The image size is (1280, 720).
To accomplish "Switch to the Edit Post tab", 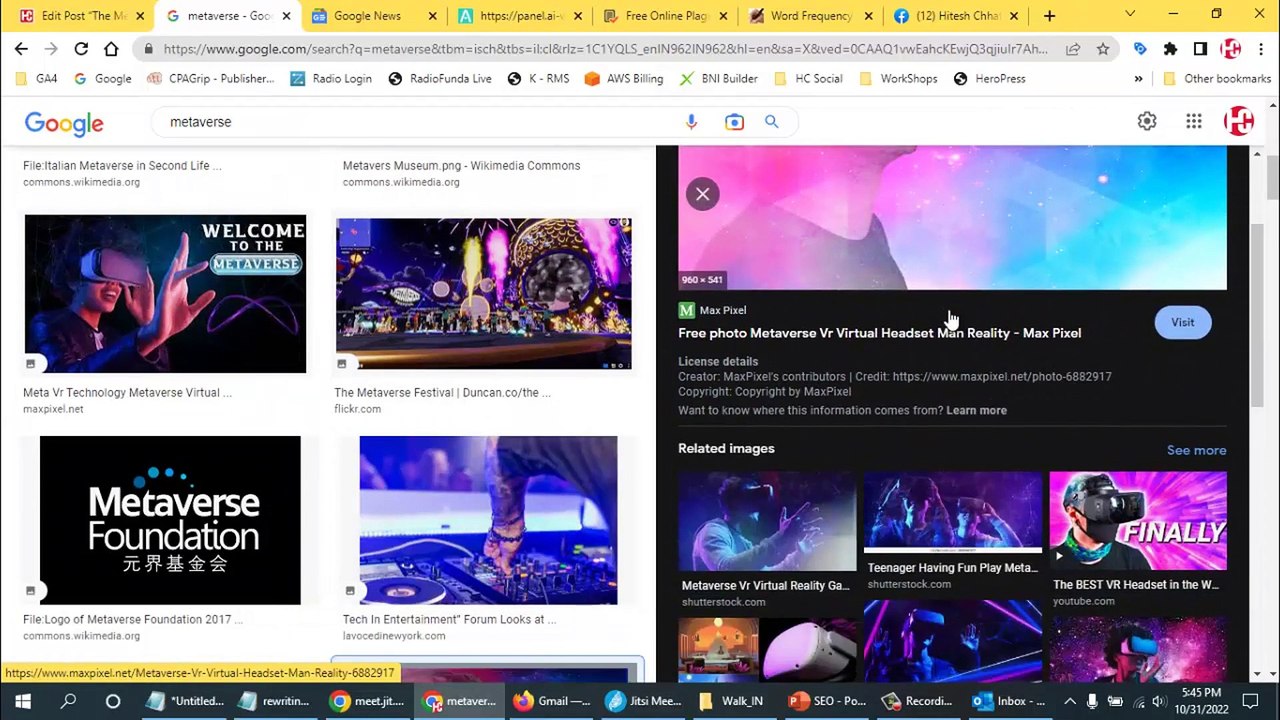I will coord(84,16).
